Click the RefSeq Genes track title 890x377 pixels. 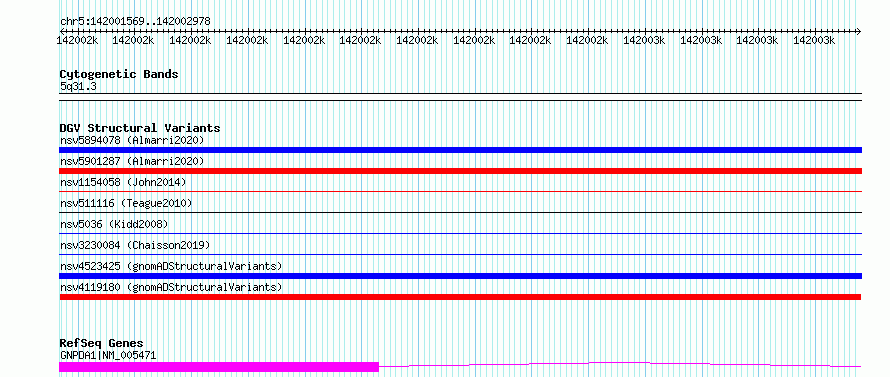click(x=101, y=343)
